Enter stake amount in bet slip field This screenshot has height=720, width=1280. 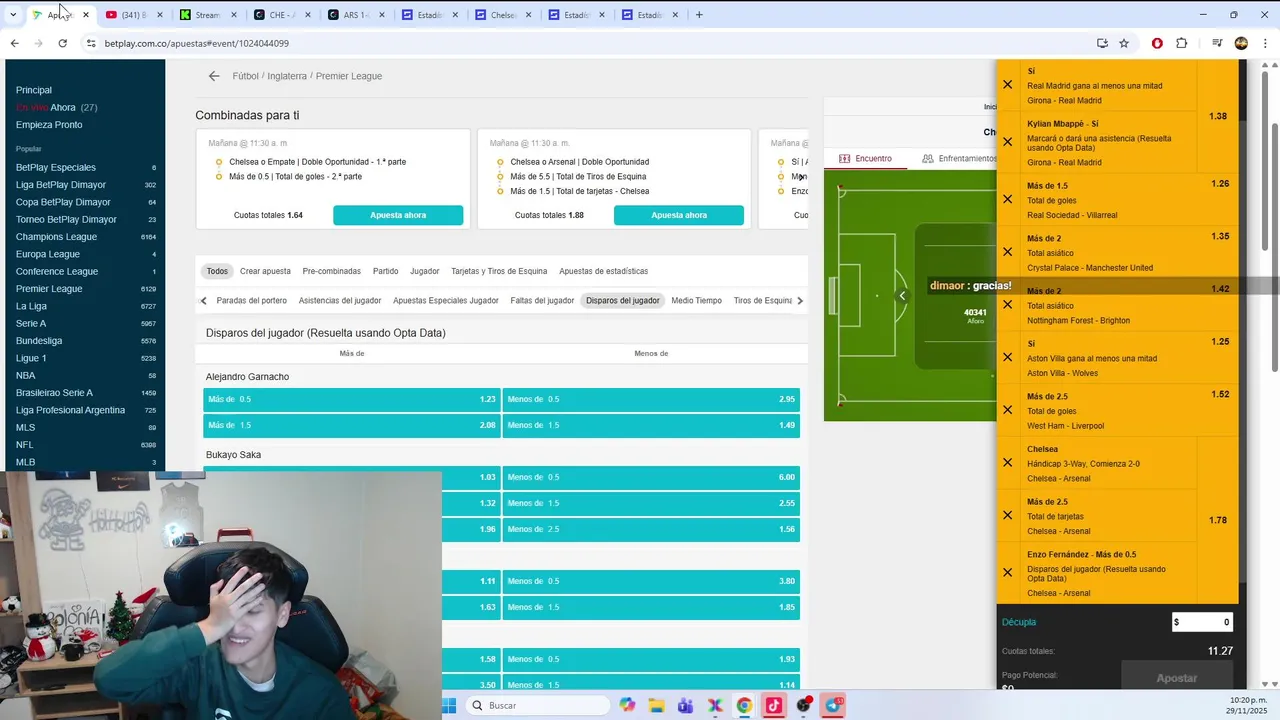tap(1202, 622)
